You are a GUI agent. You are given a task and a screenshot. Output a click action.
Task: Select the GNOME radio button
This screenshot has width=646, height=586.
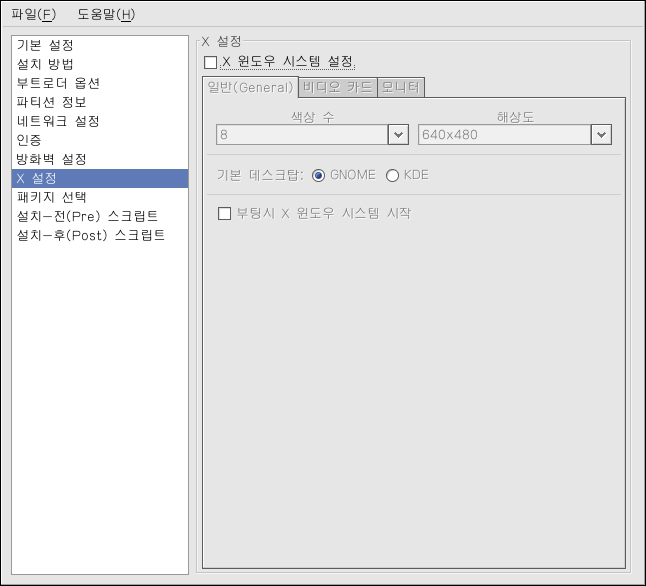319,175
